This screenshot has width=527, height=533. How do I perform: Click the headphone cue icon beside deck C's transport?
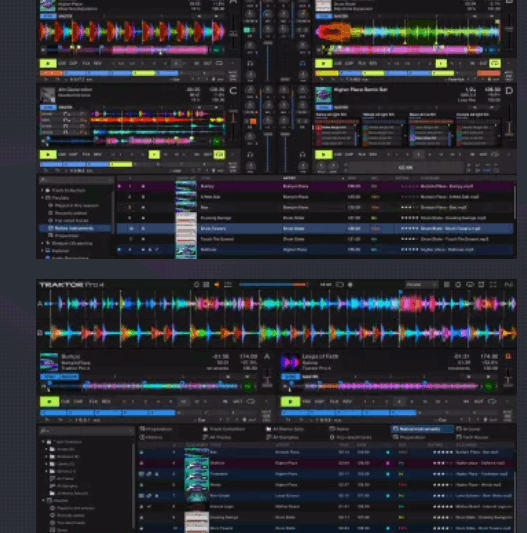click(x=250, y=155)
